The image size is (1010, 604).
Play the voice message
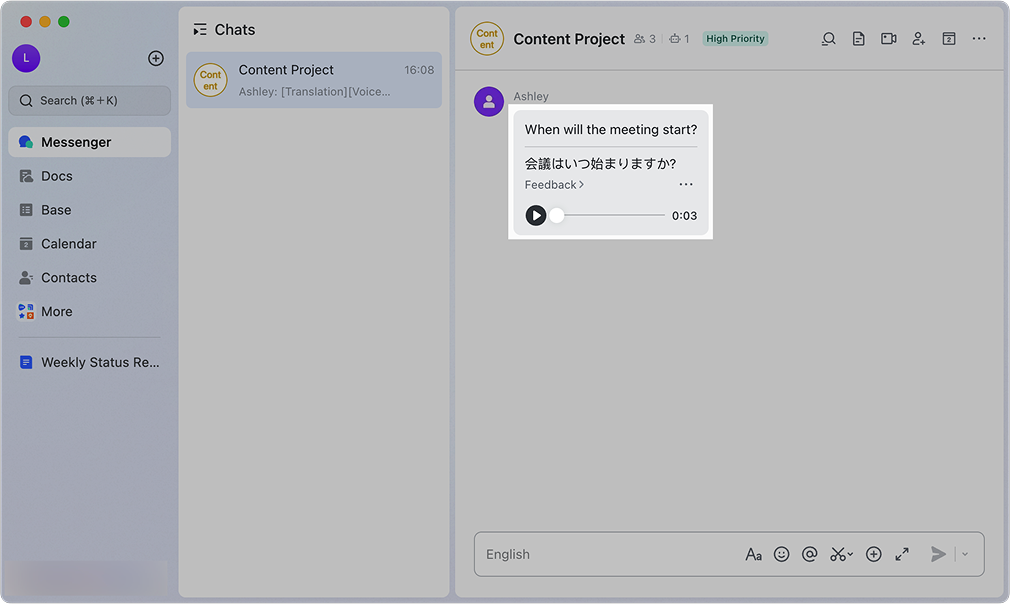[536, 215]
